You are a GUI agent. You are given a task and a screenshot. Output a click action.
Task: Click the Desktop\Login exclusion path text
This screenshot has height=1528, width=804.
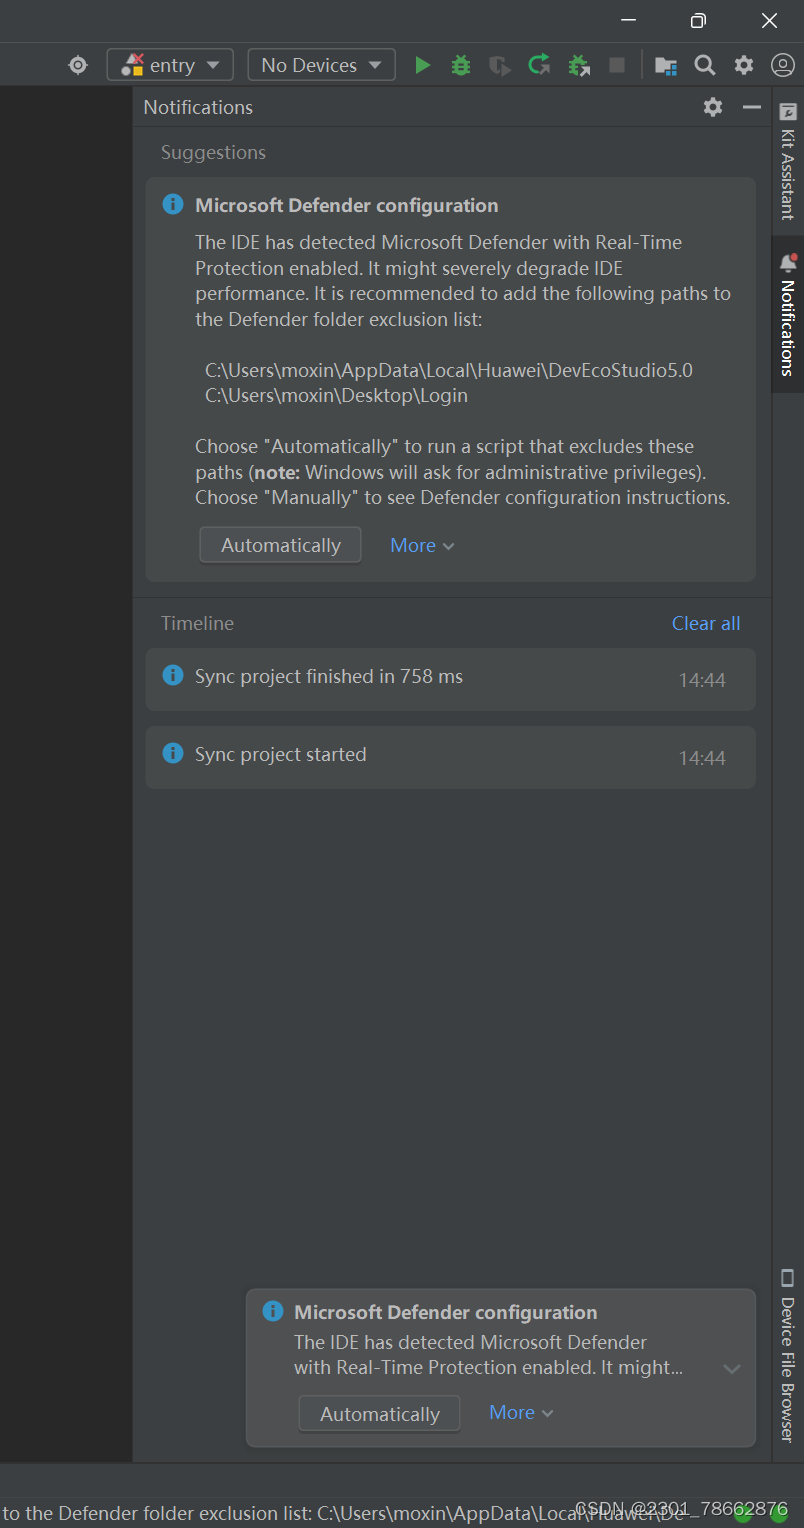point(336,395)
